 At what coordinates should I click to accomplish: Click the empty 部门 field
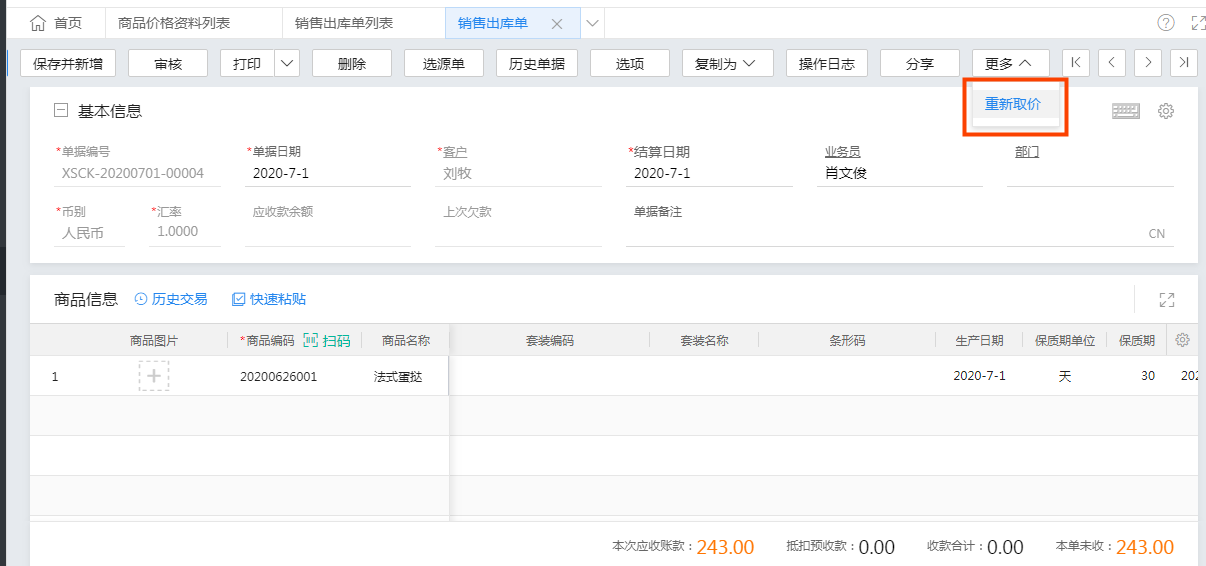tap(1090, 173)
